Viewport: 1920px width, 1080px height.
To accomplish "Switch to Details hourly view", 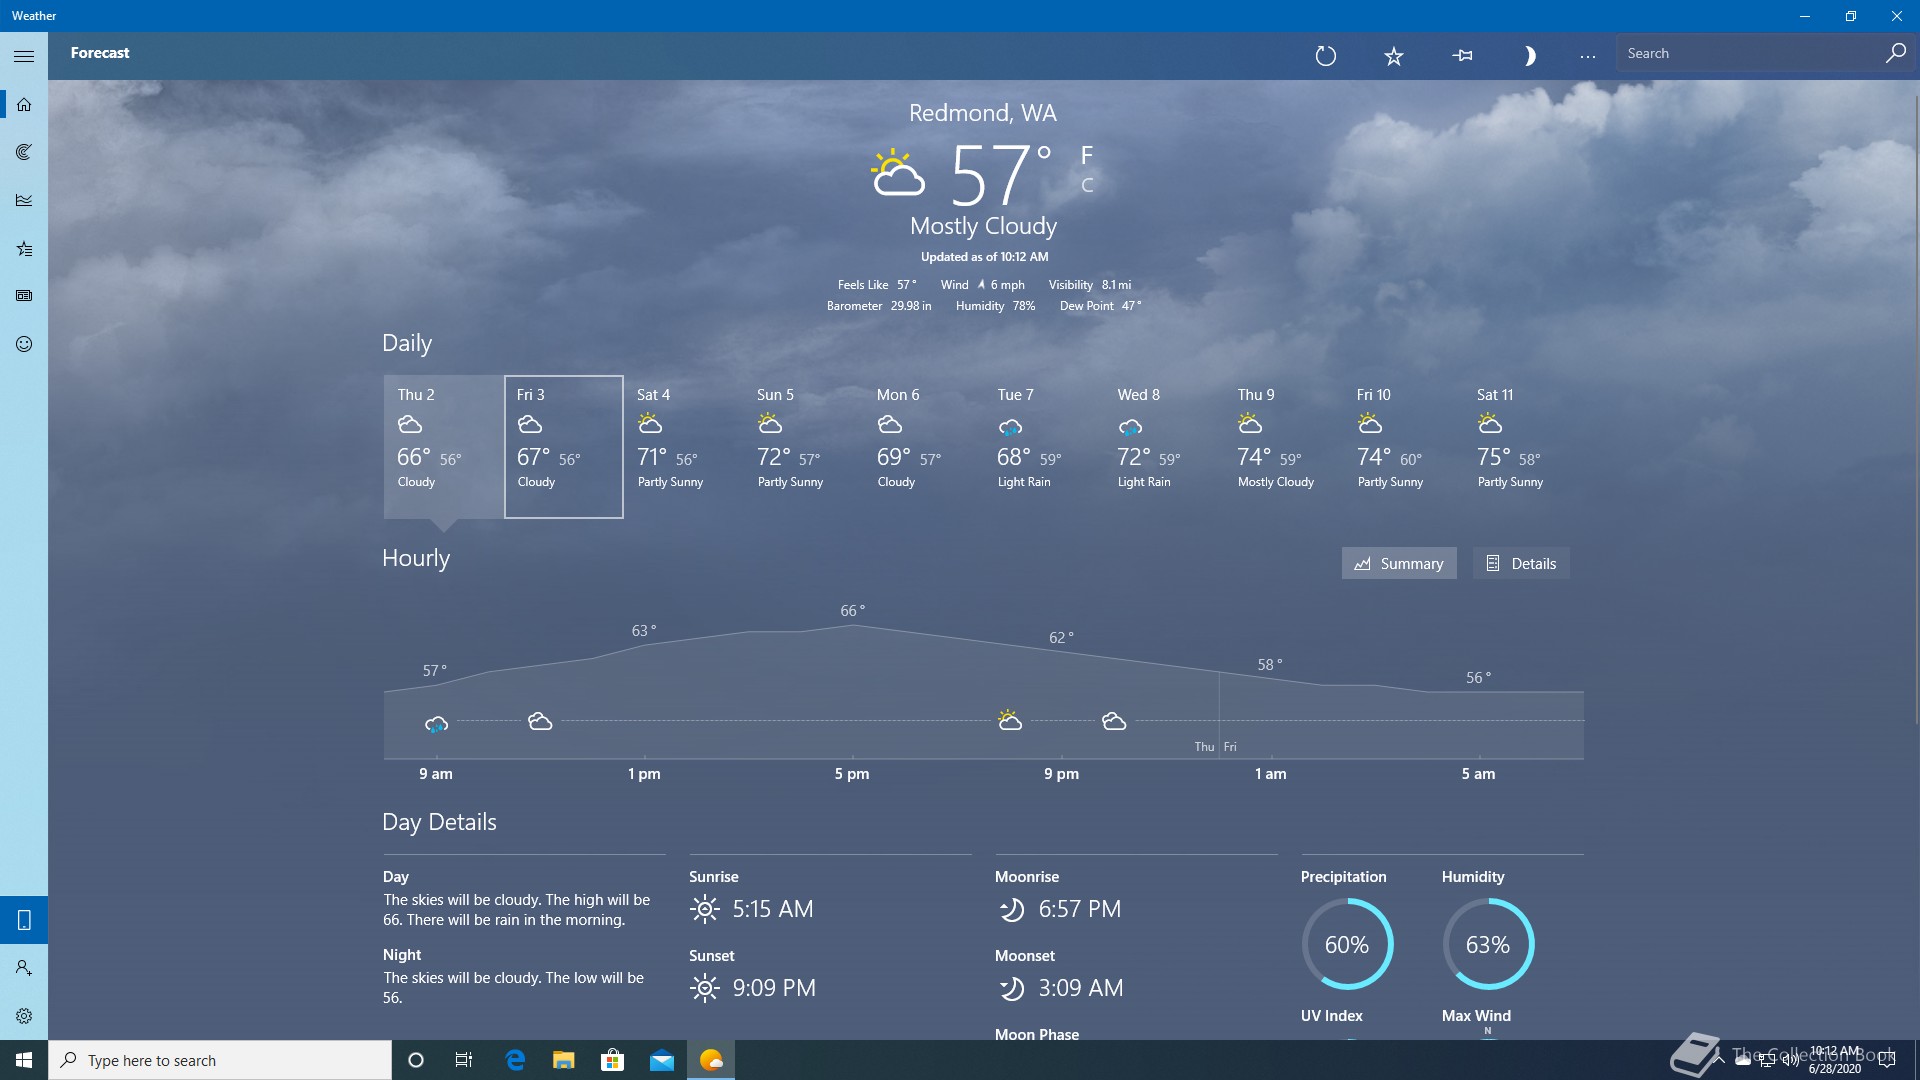I will [1521, 563].
